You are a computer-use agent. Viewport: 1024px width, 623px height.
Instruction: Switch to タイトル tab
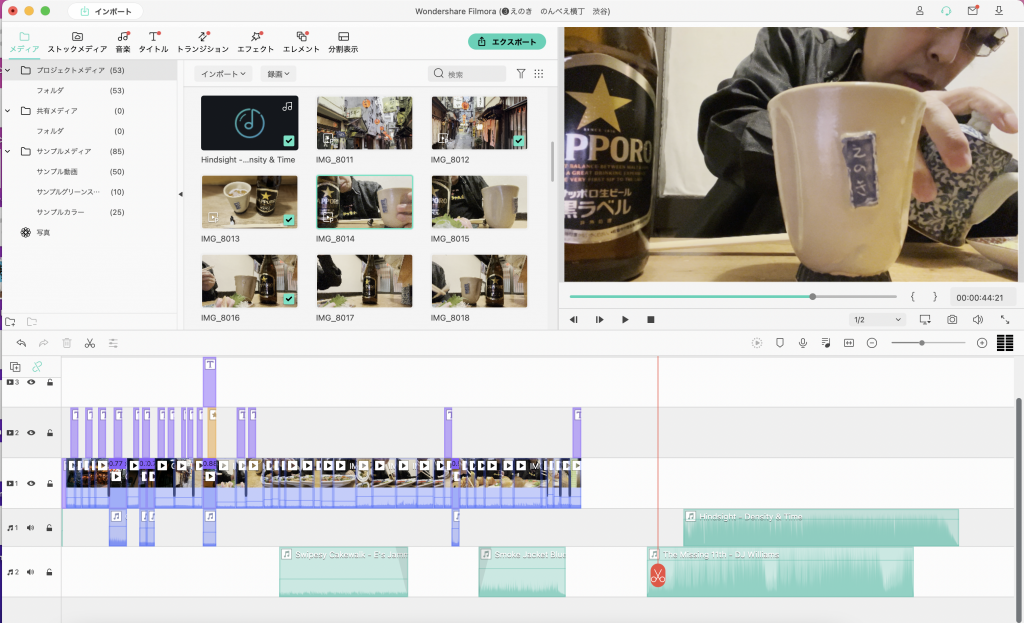[153, 42]
